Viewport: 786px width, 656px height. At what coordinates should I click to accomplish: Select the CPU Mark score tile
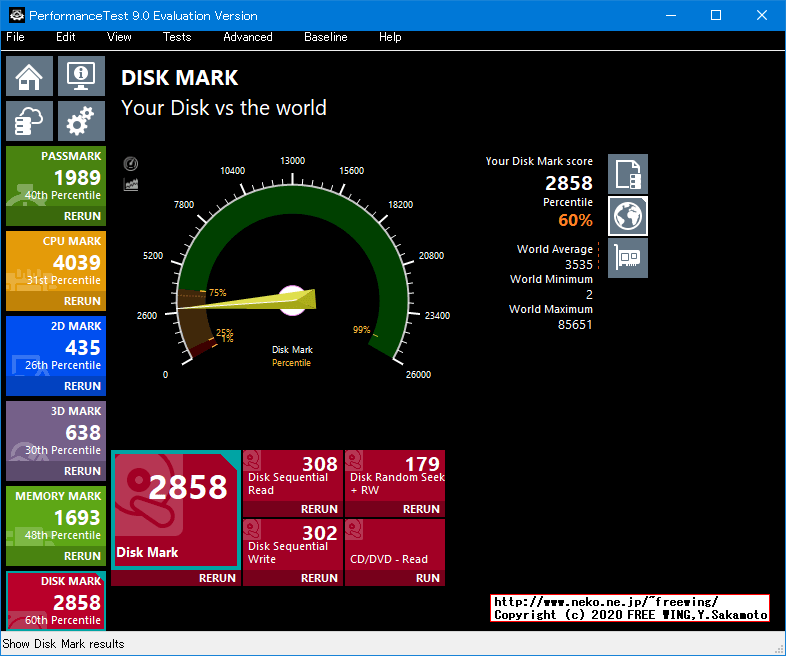pos(55,262)
